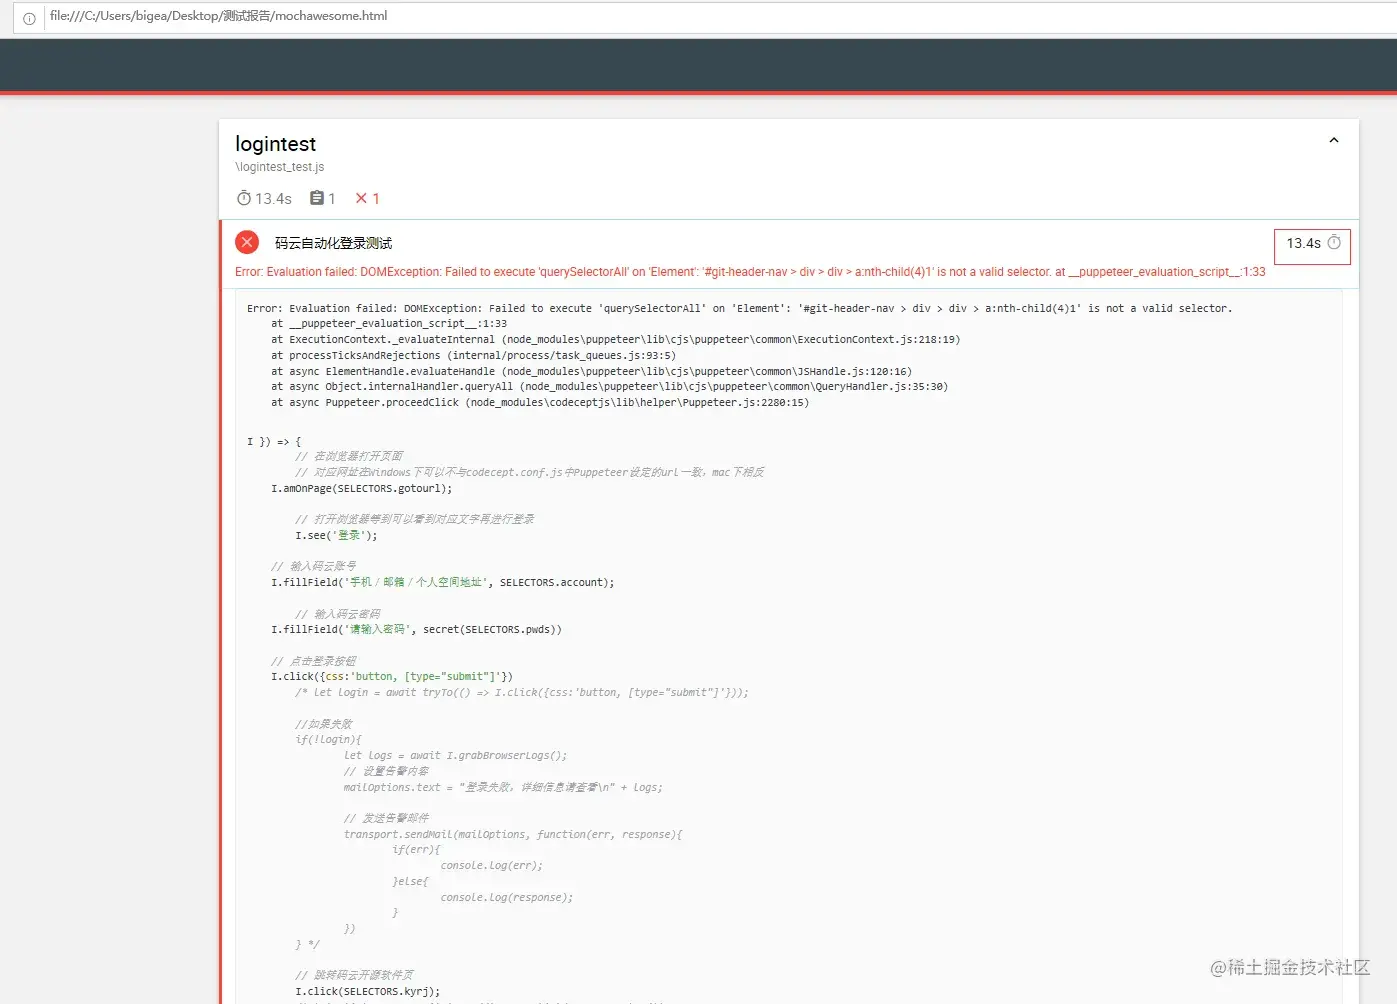Click the suite duration stopwatch icon
Viewport: 1397px width, 1004px height.
pyautogui.click(x=244, y=198)
